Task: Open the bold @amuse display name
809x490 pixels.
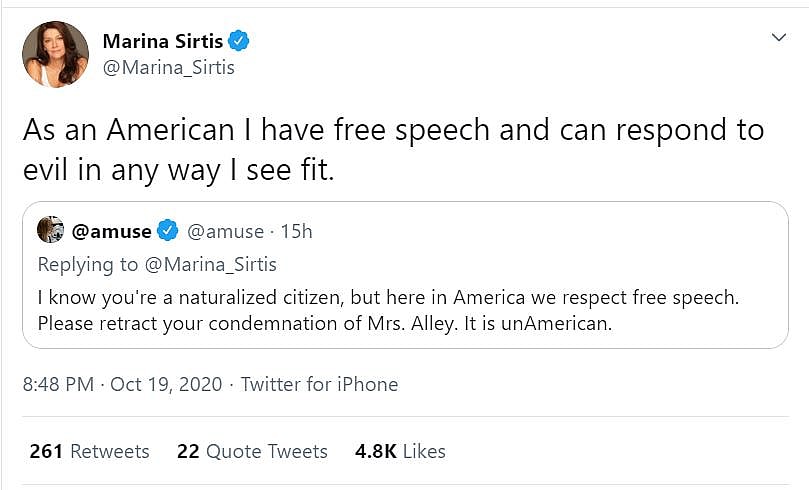Action: (111, 232)
